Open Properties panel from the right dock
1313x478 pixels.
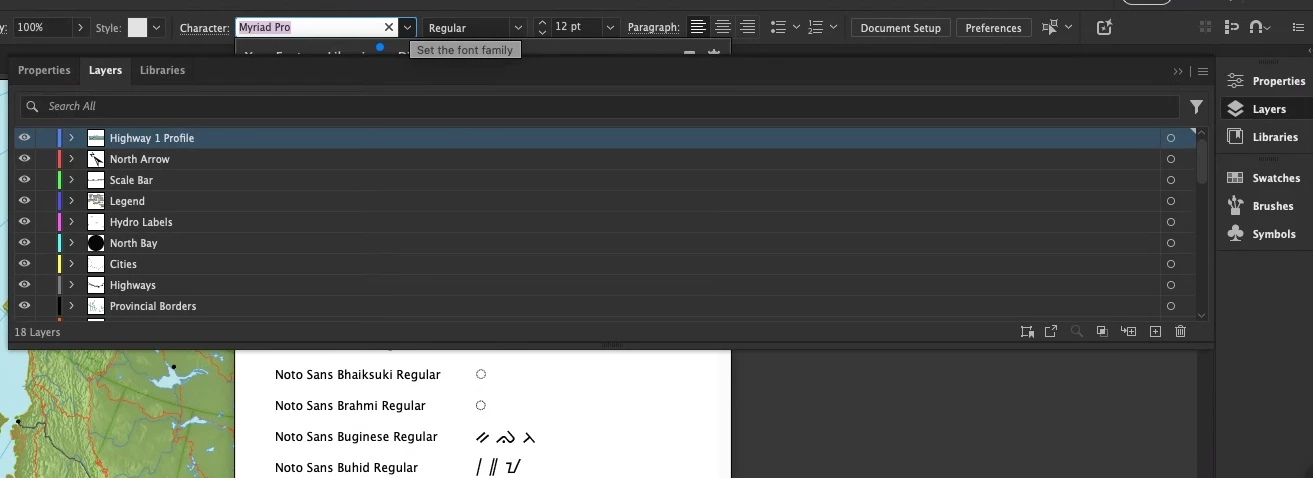(1265, 81)
